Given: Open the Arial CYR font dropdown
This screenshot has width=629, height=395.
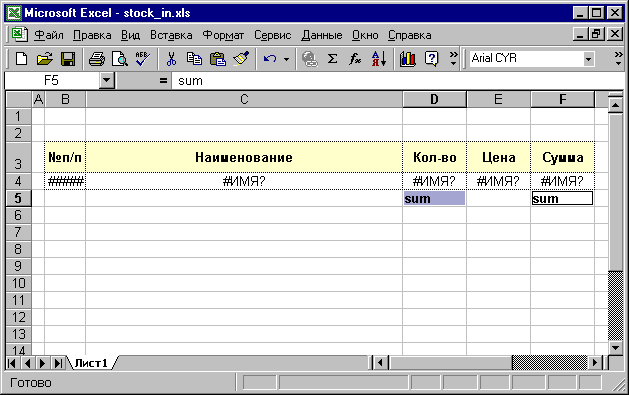Looking at the screenshot, I should click(588, 59).
